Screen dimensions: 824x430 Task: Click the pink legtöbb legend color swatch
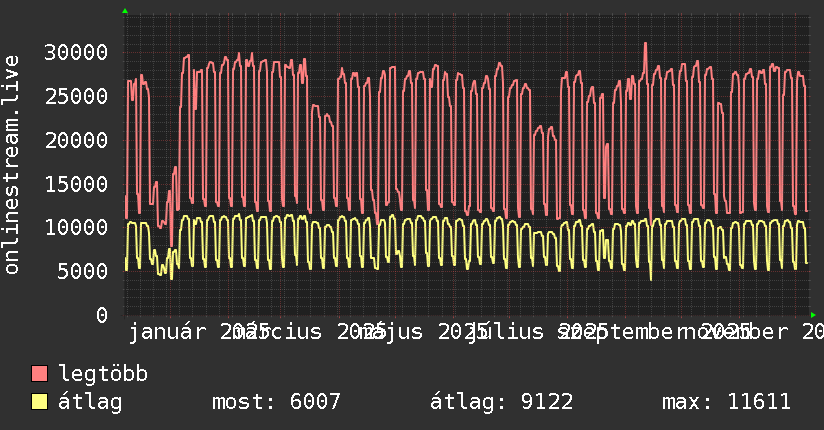(x=40, y=374)
